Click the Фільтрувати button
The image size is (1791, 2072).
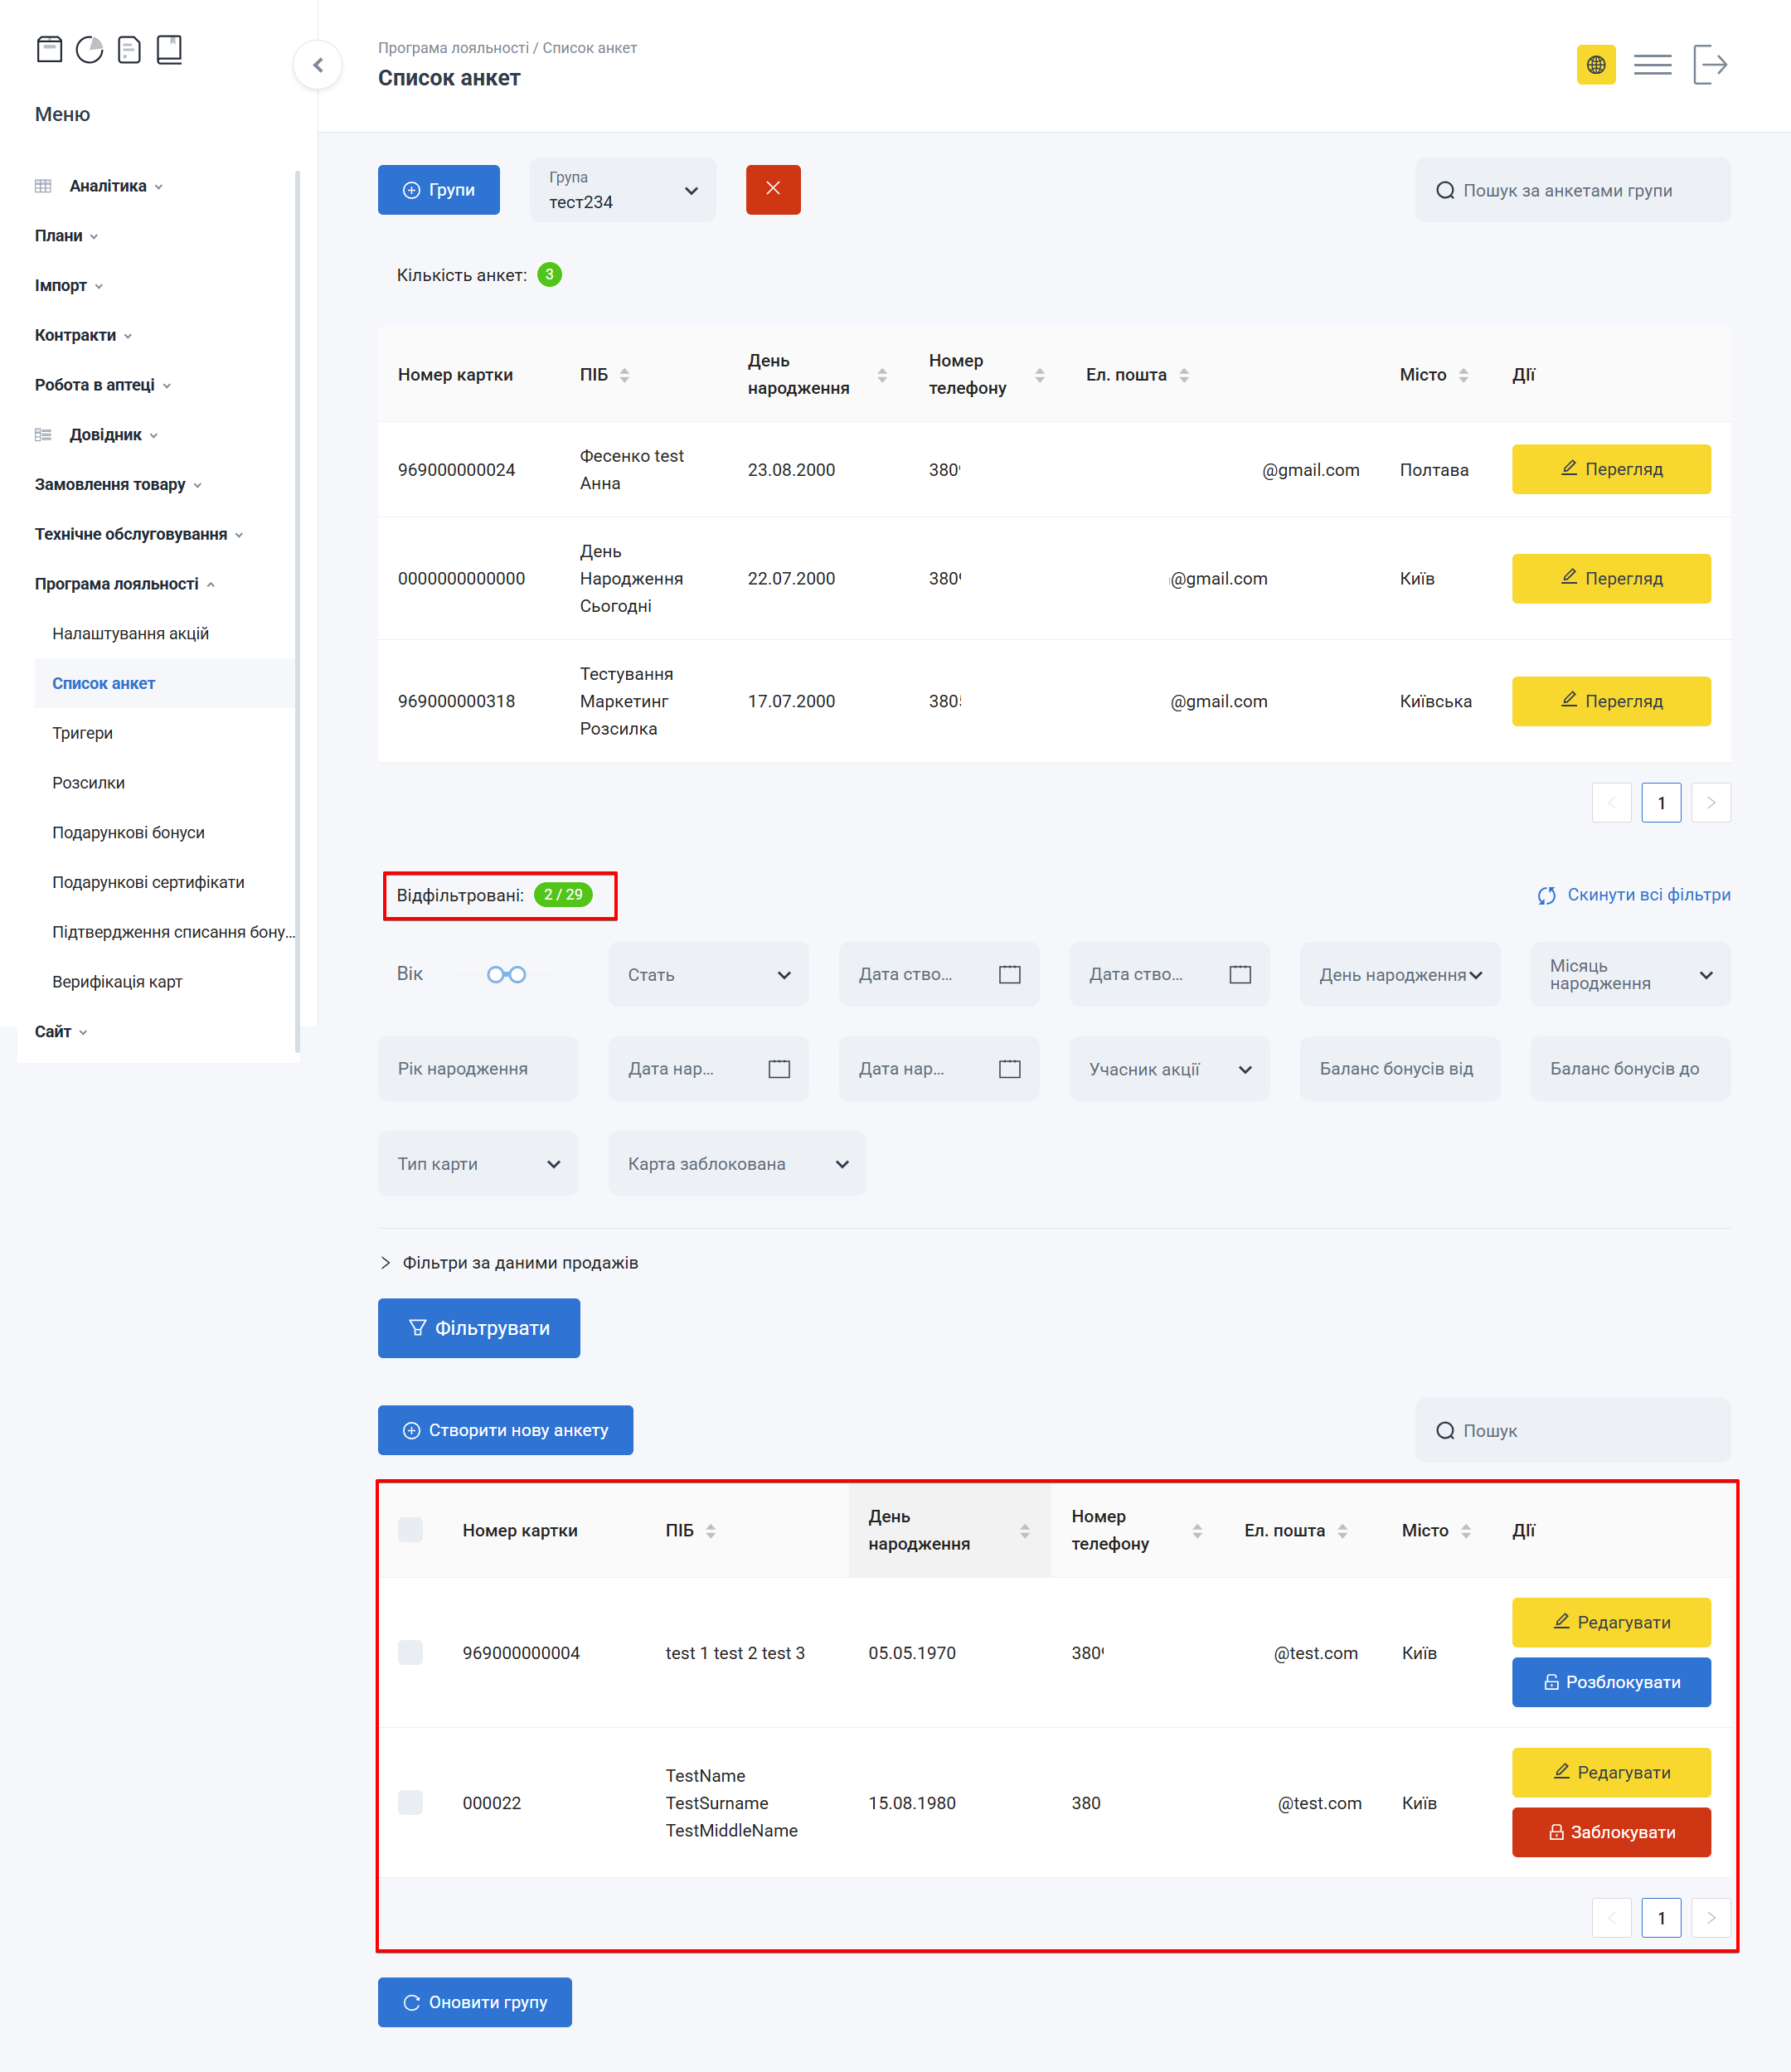coord(478,1327)
